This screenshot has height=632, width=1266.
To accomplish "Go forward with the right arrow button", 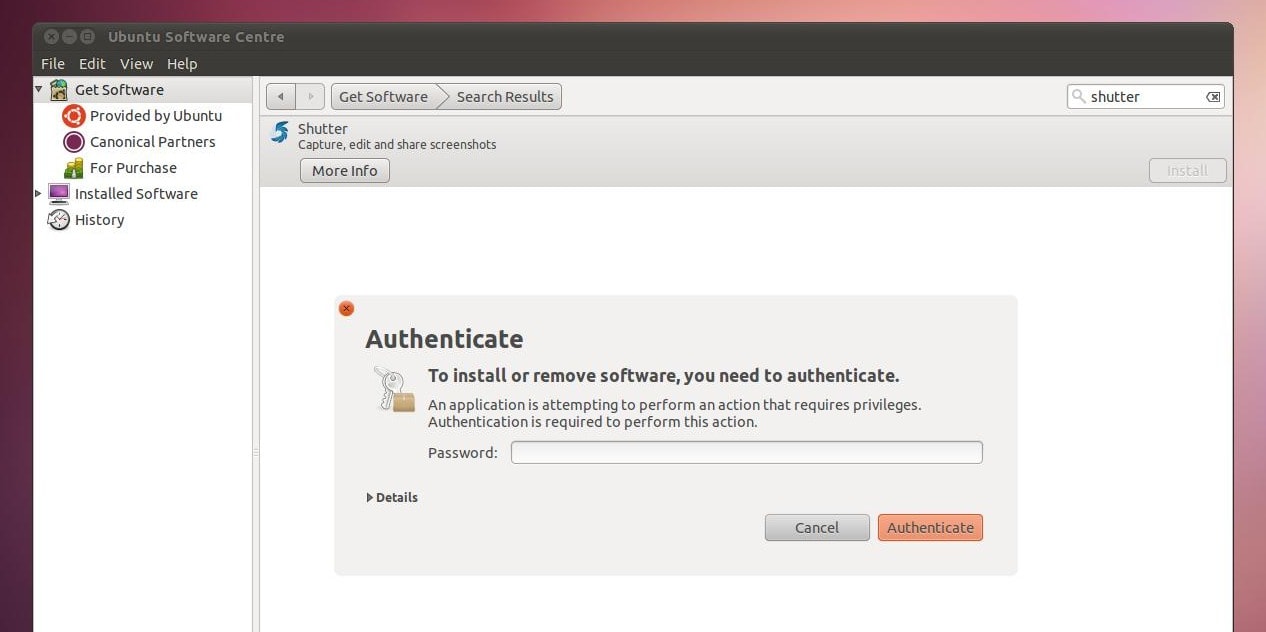I will tap(310, 97).
